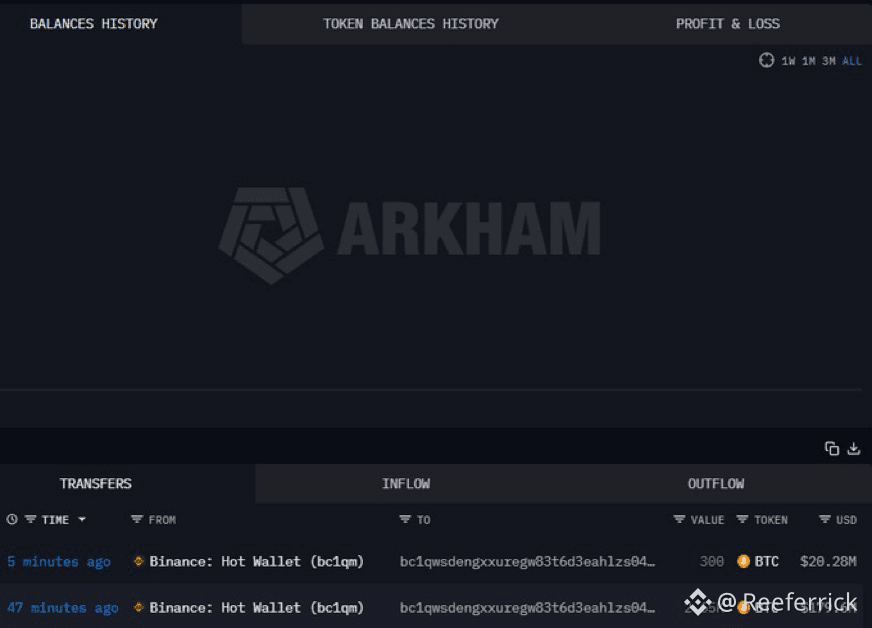Click Binance Hot Wallet in 5-minute row

(x=256, y=562)
